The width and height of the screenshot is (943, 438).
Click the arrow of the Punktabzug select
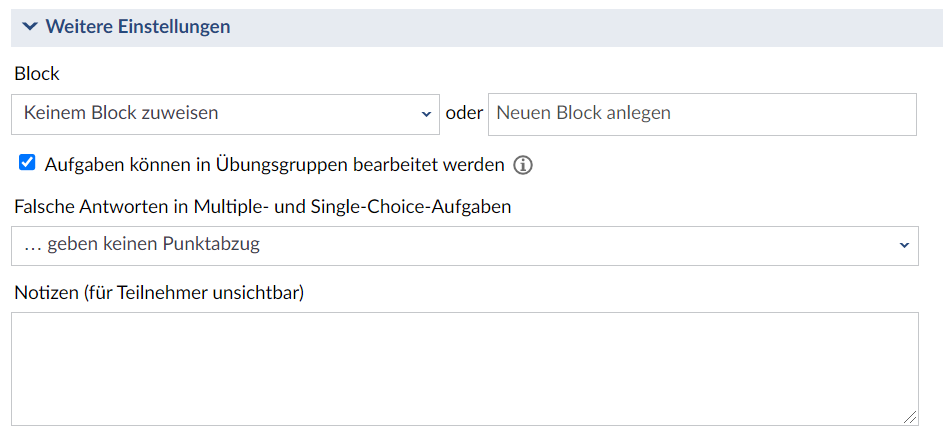[x=903, y=245]
